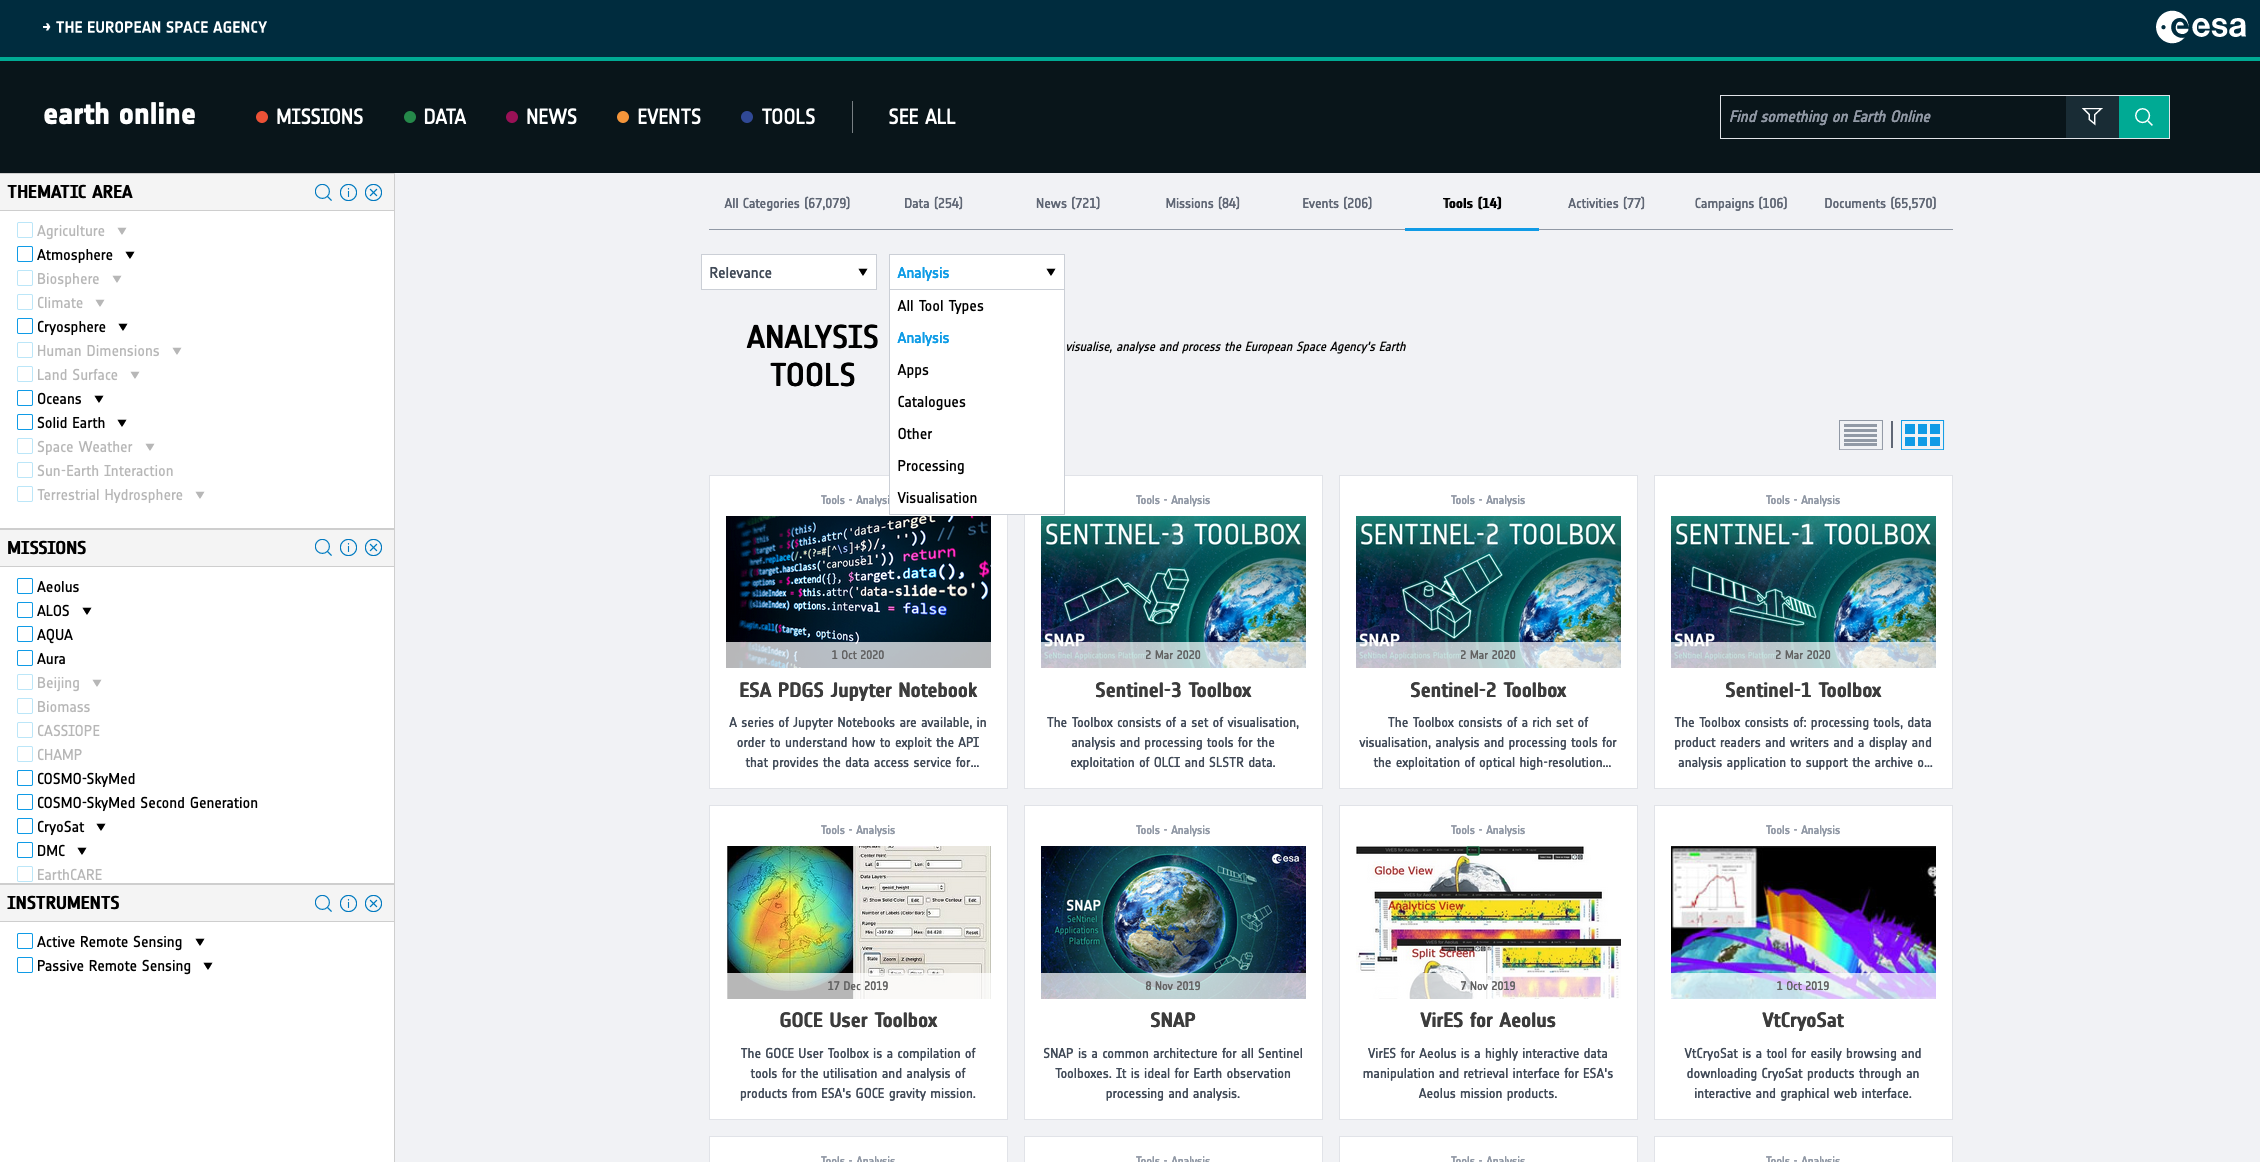2260x1162 pixels.
Task: Go to TOOLS in main navigation
Action: pyautogui.click(x=778, y=117)
